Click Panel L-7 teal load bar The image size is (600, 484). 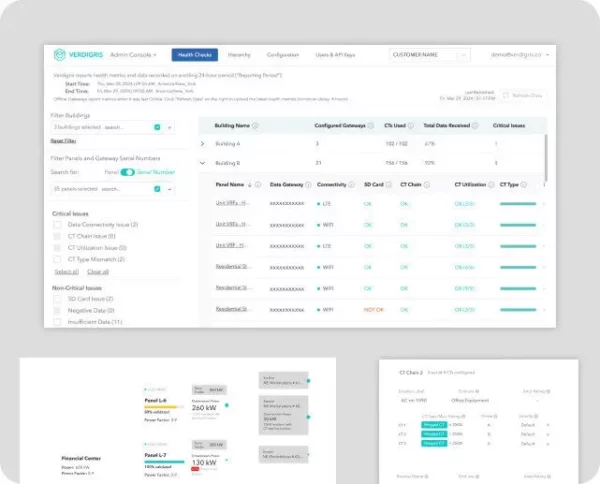pyautogui.click(x=165, y=462)
